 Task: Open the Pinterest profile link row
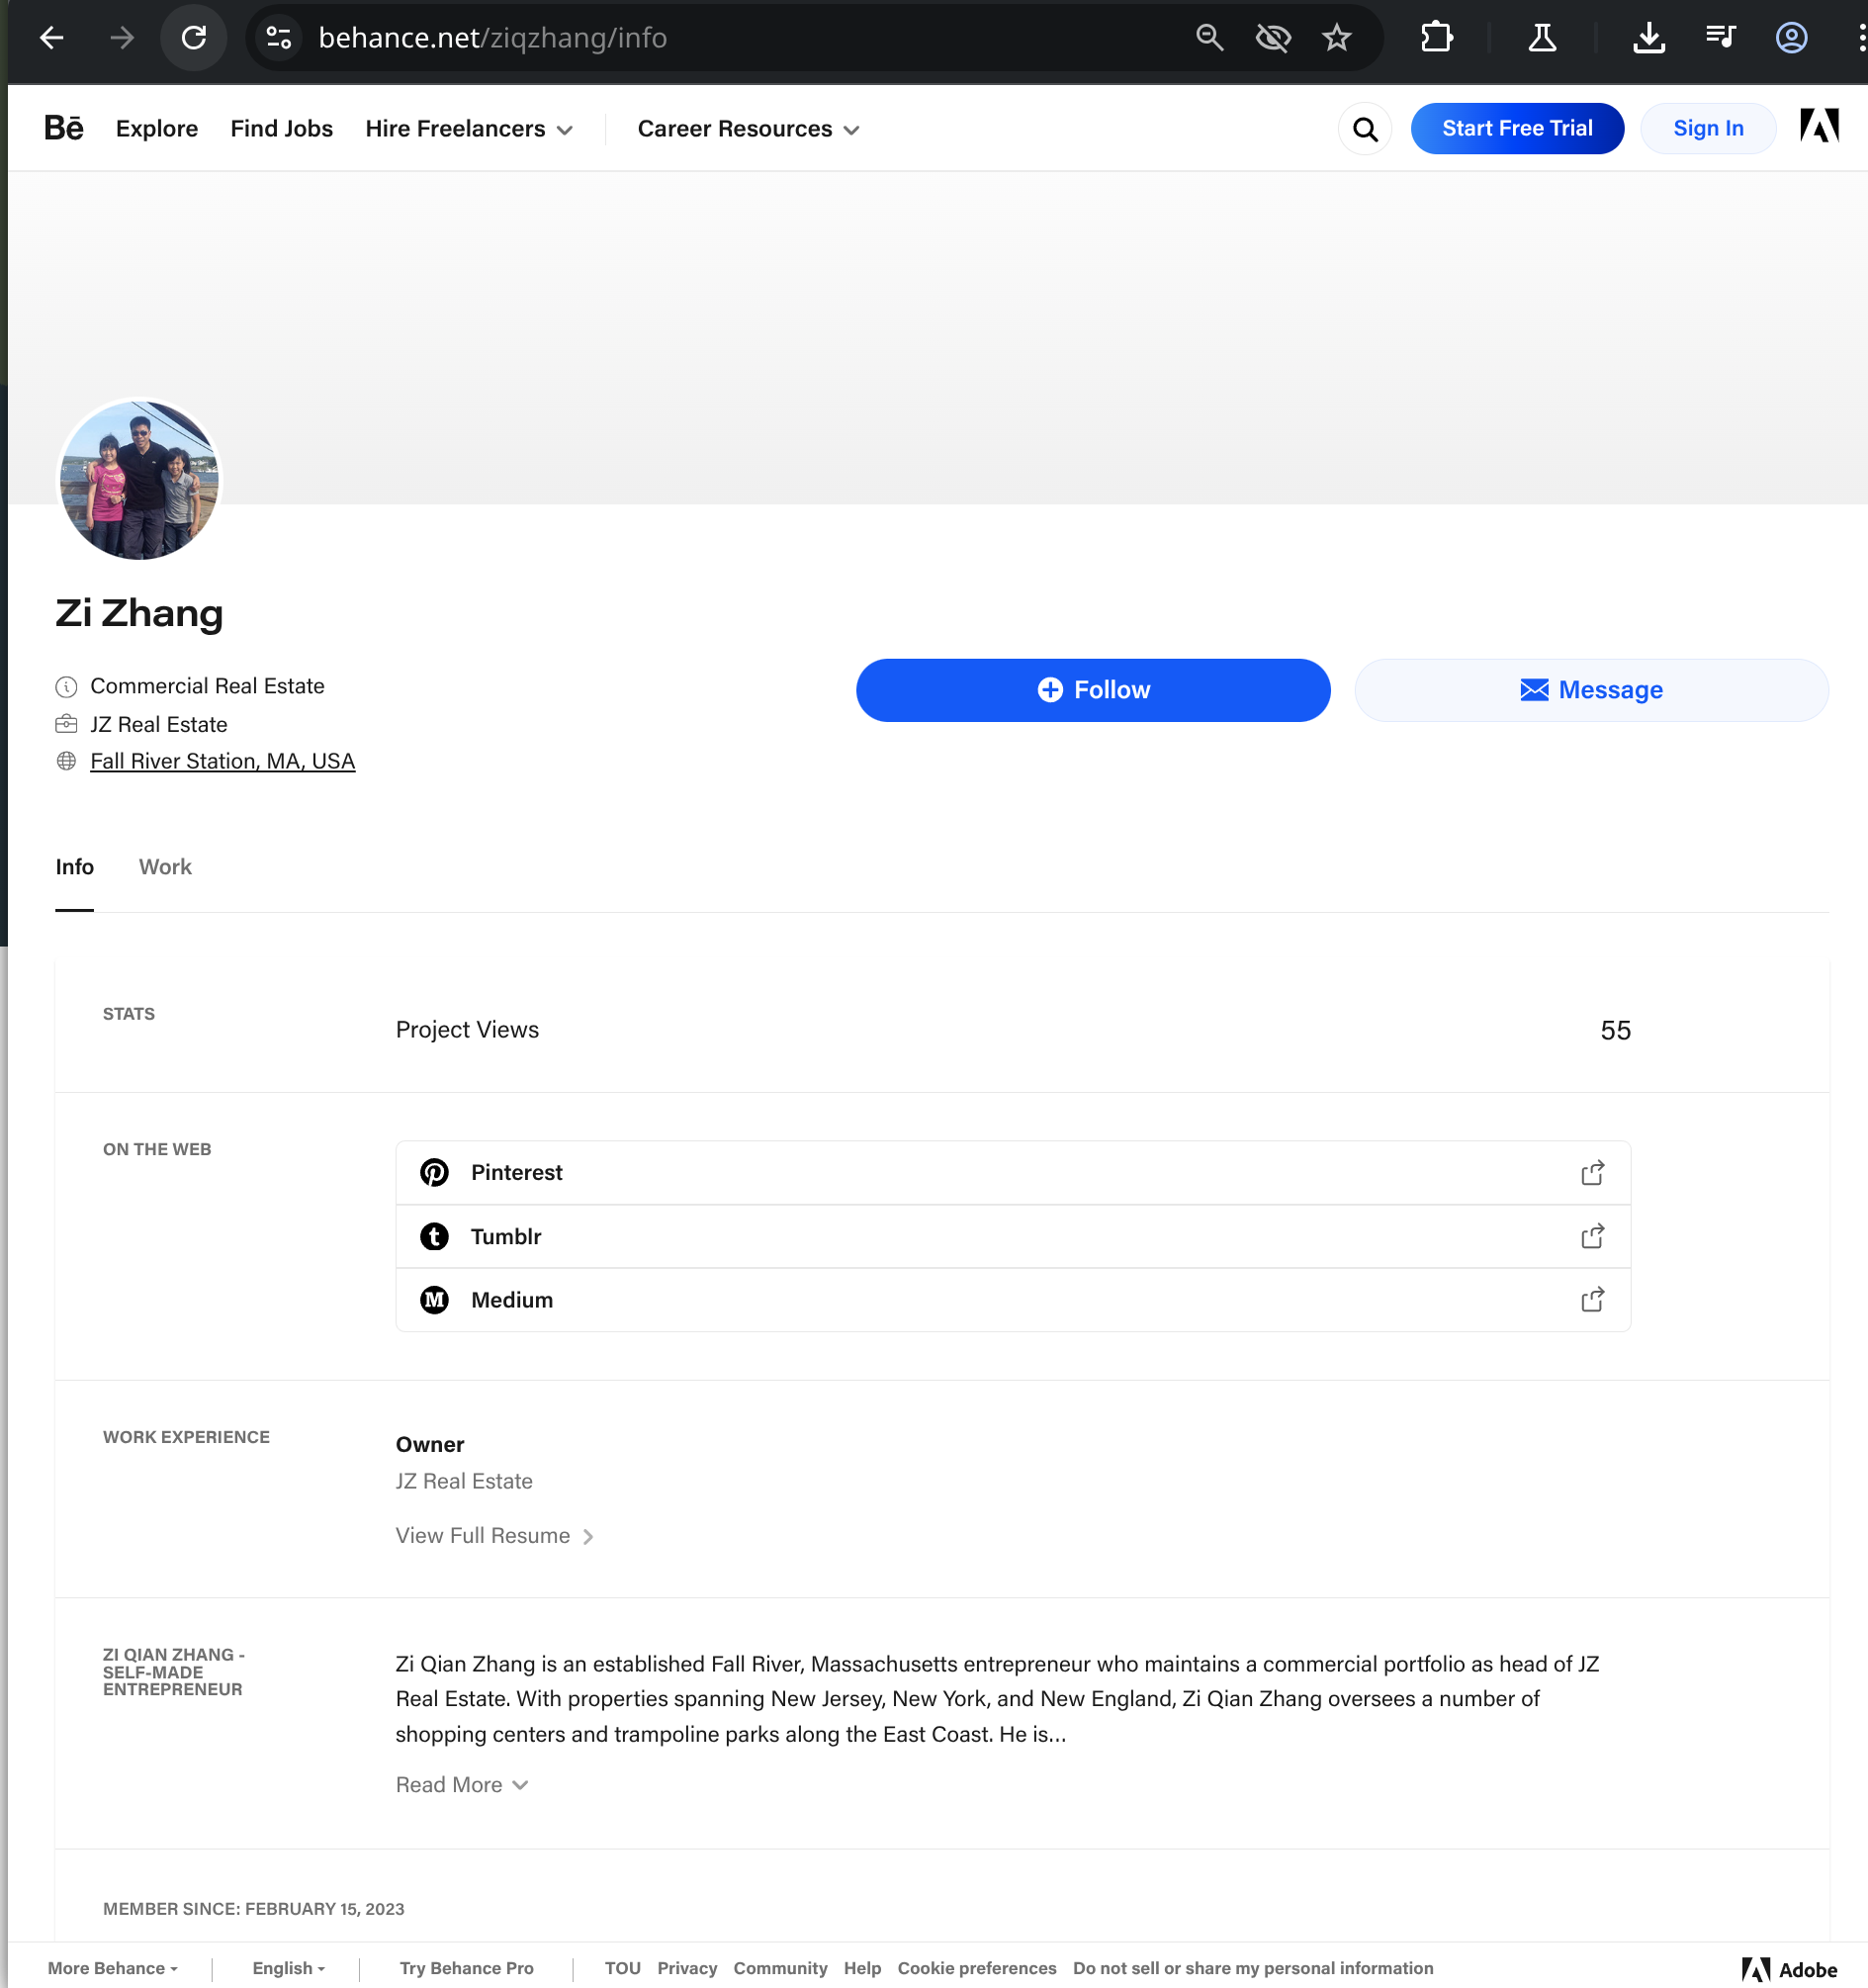pos(1013,1173)
